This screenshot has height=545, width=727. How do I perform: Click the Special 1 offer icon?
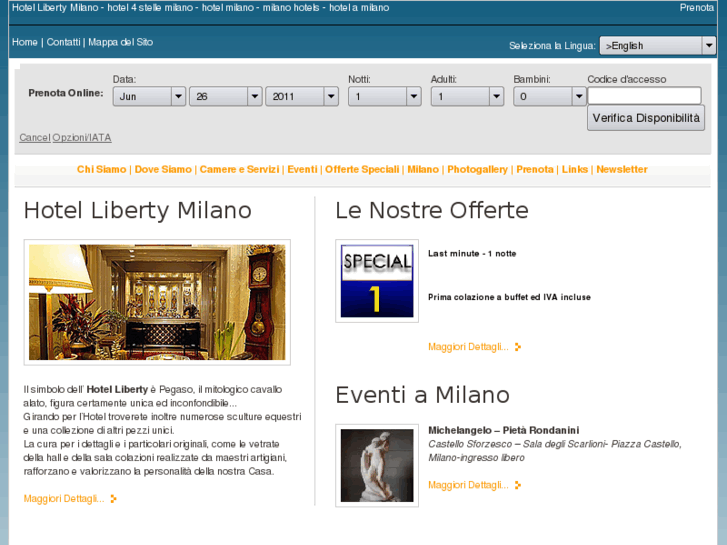tap(377, 281)
